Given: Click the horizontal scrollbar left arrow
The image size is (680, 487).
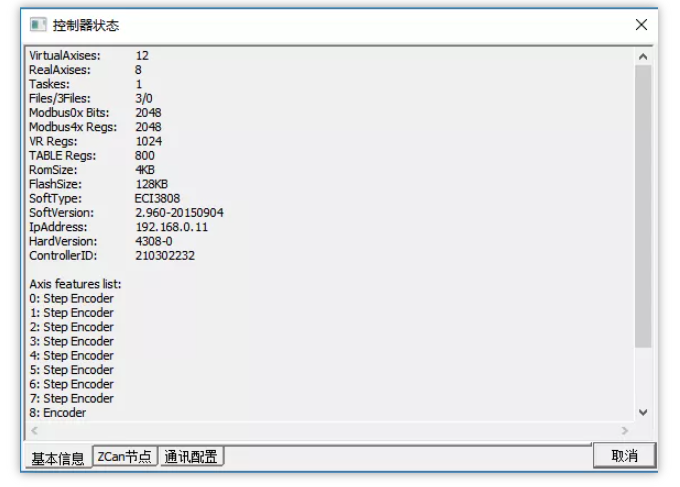Looking at the screenshot, I should point(35,430).
